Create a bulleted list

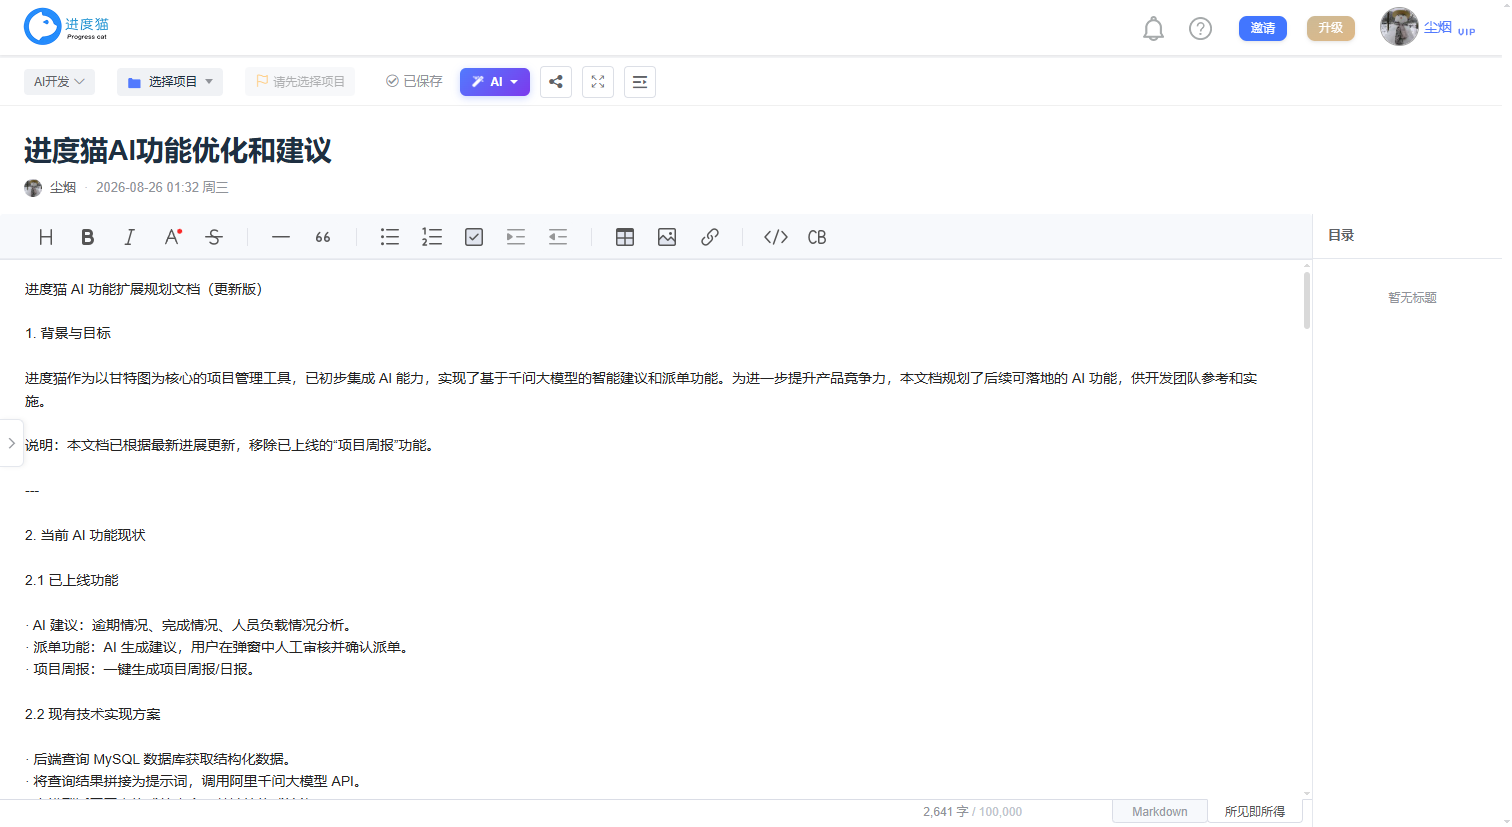390,237
